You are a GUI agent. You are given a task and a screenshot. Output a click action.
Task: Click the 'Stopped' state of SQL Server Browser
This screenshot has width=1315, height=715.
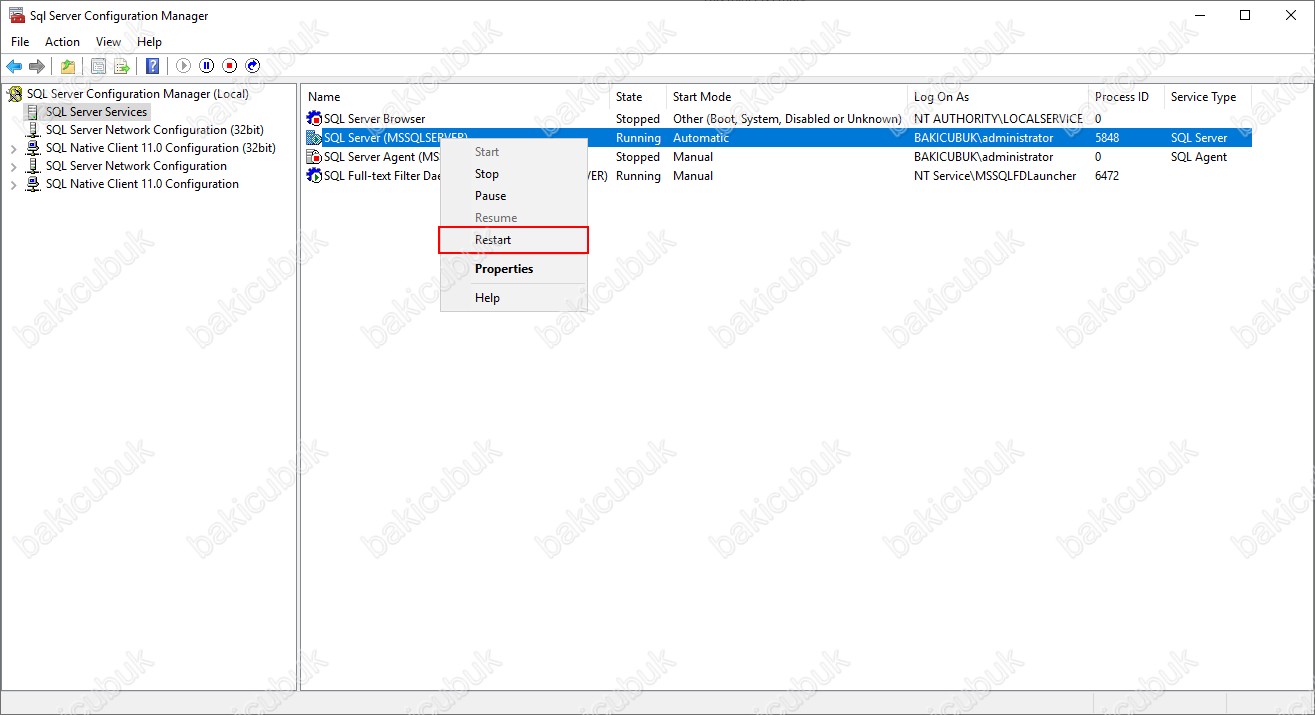coord(638,119)
